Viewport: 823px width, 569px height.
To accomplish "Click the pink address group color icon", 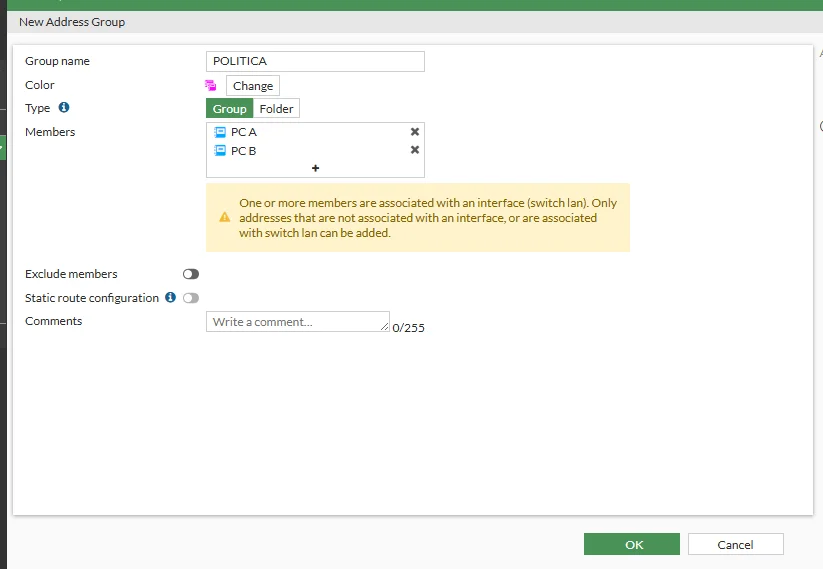I will point(210,85).
